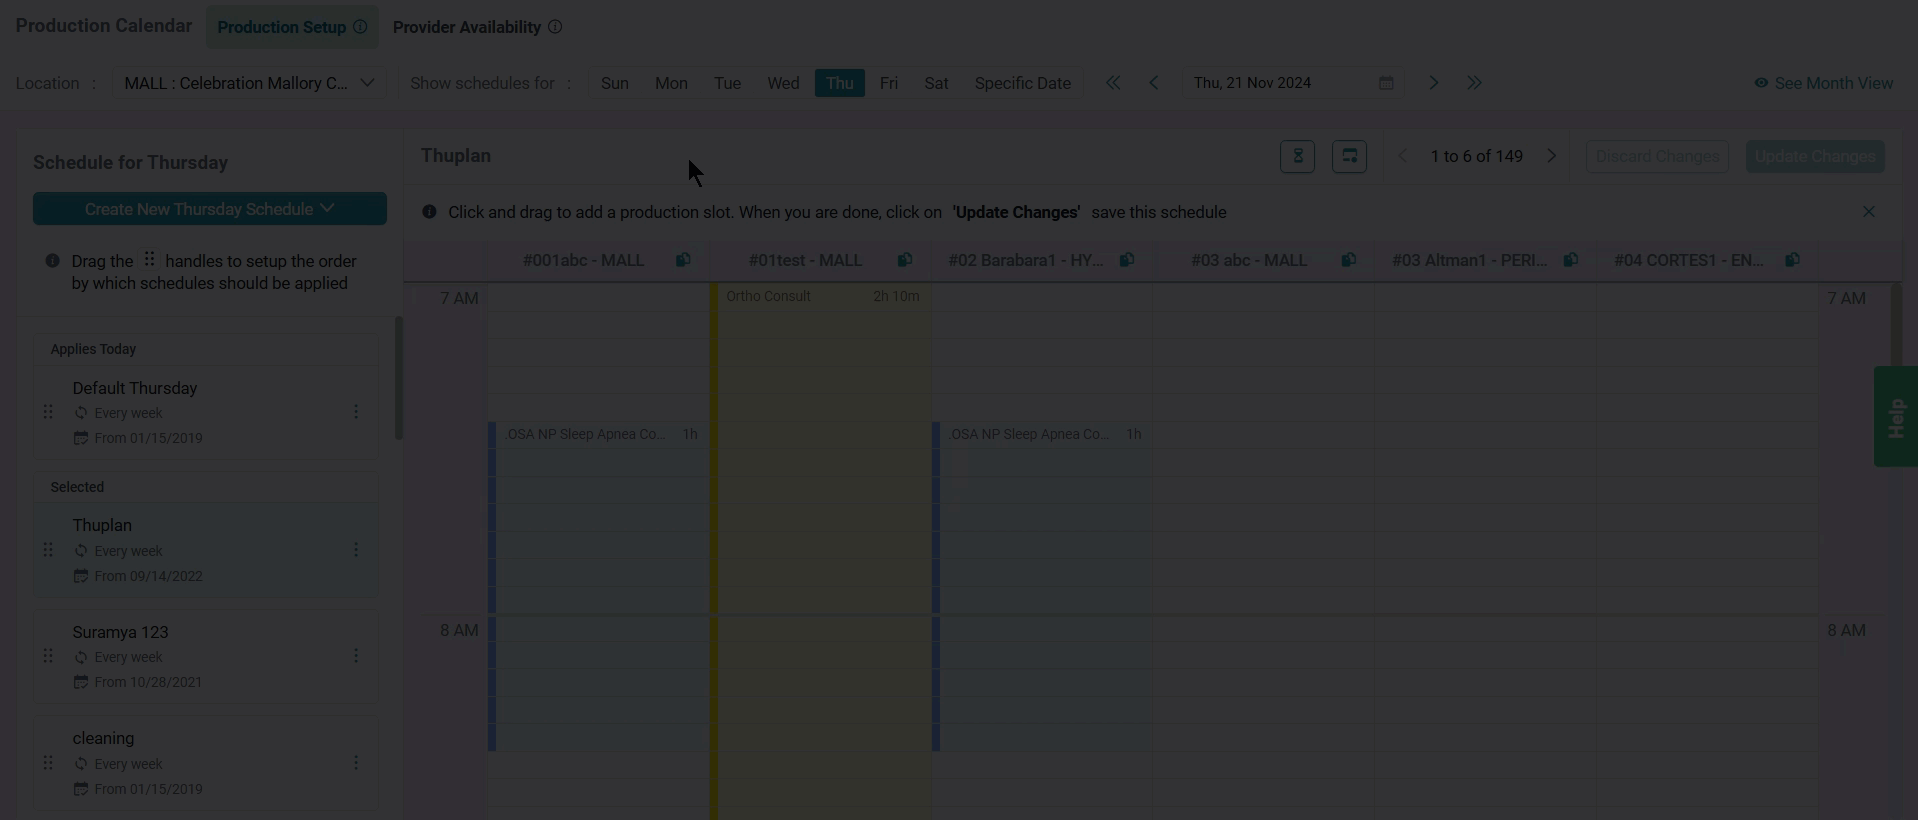Show schedules for Sat
Viewport: 1918px width, 820px height.
(936, 83)
